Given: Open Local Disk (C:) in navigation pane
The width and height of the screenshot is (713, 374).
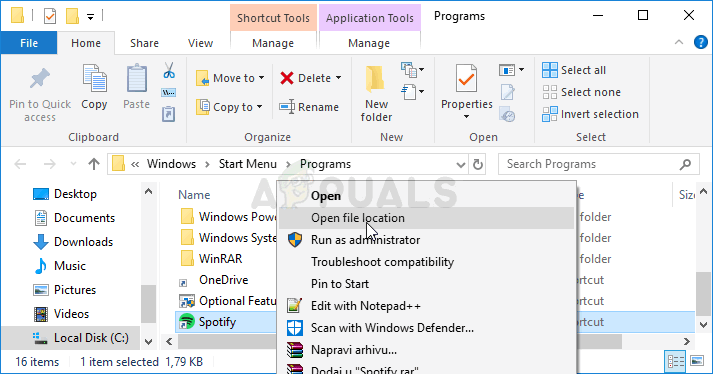Looking at the screenshot, I should [80, 338].
